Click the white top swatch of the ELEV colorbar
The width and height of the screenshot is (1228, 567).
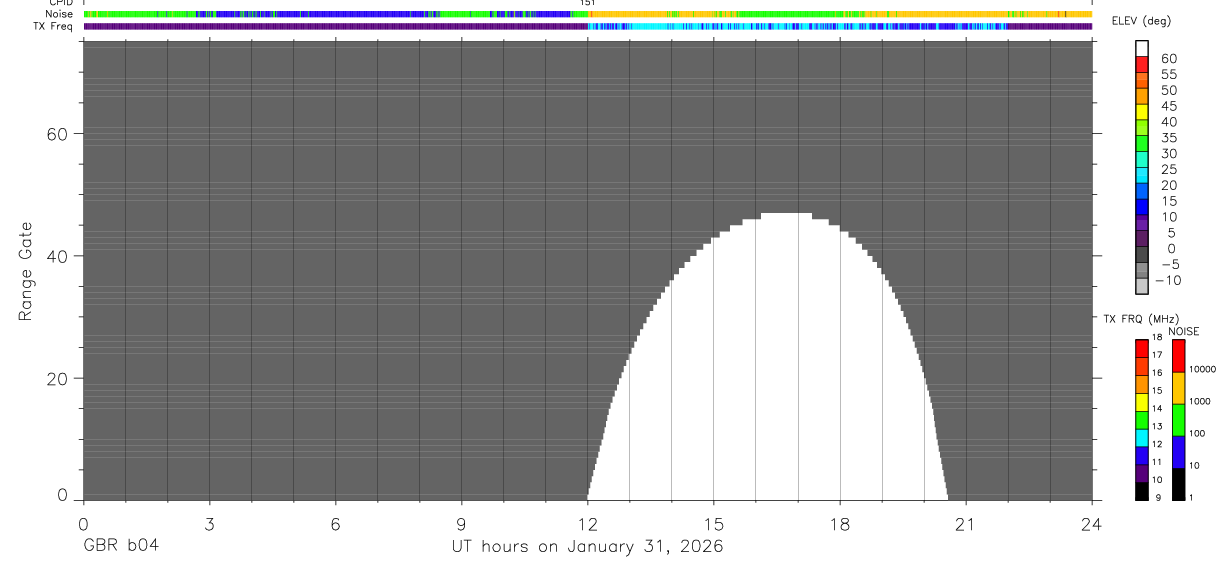(x=1142, y=48)
